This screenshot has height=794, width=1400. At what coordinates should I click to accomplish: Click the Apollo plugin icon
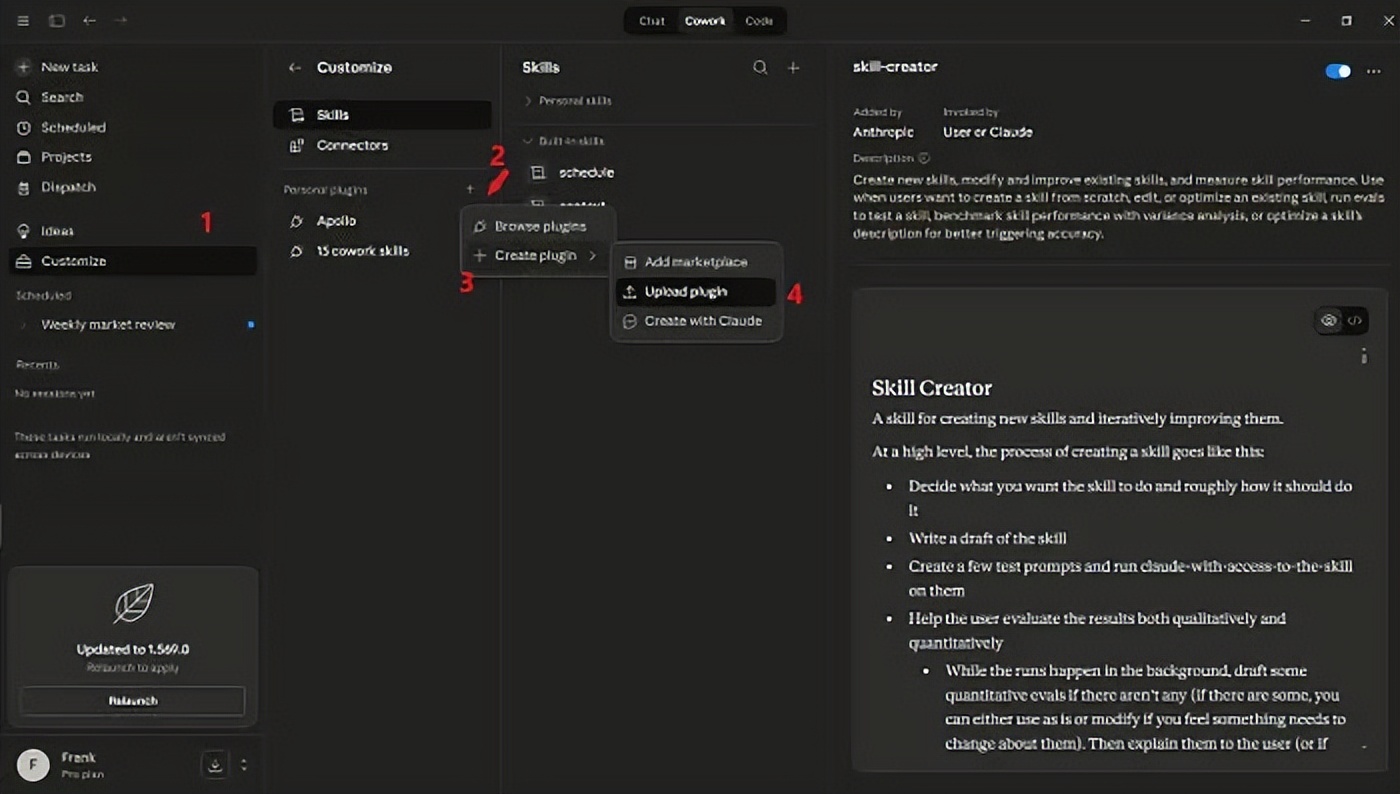pos(296,221)
